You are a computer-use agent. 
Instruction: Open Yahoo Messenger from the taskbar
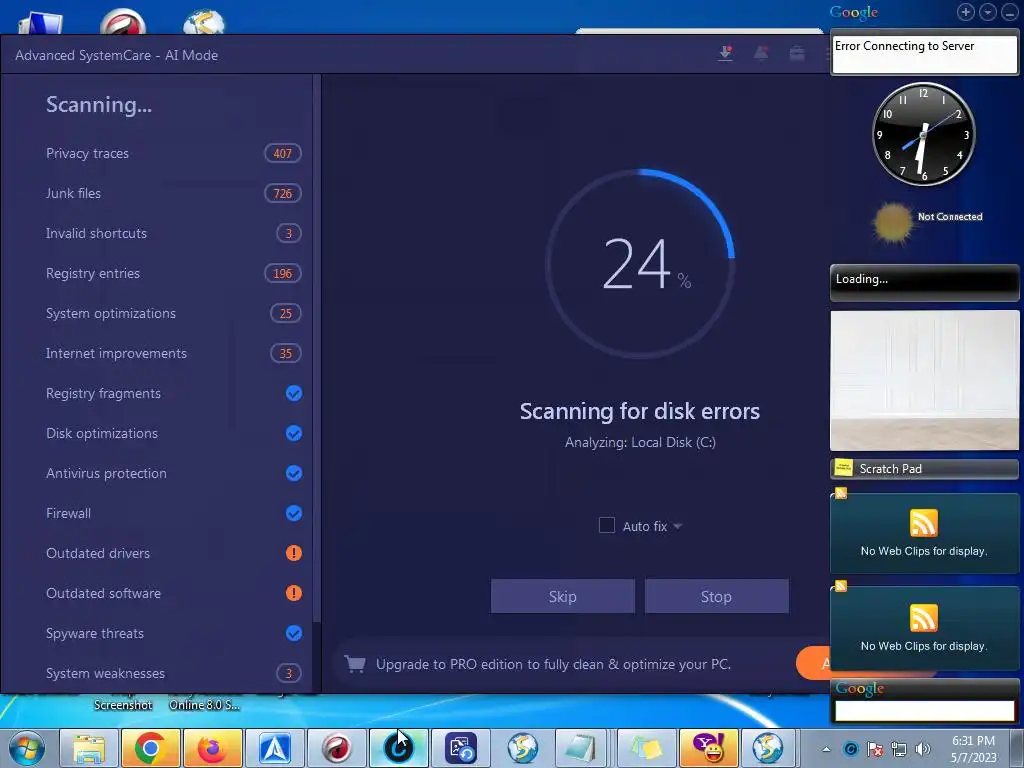tap(708, 748)
